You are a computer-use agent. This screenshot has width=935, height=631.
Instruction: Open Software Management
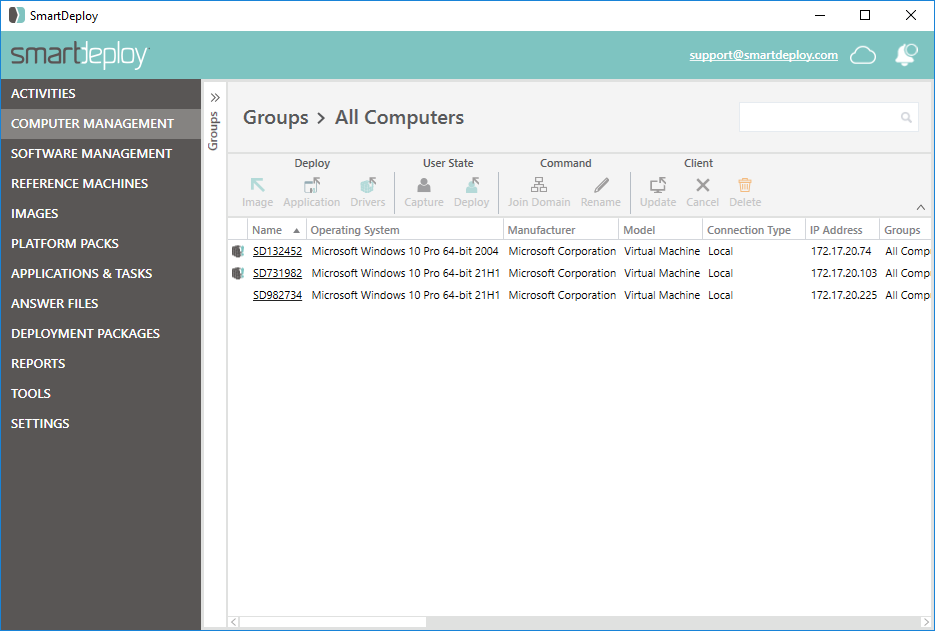(101, 153)
